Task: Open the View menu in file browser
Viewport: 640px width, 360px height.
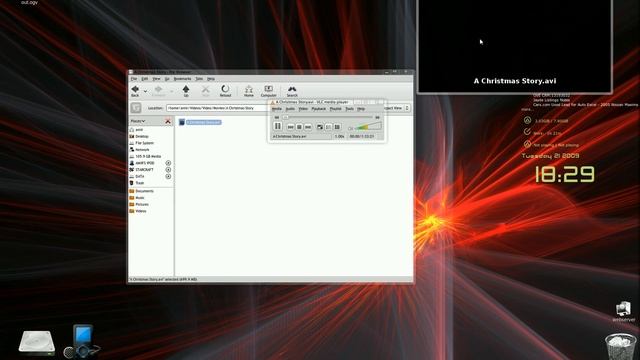Action: coord(156,79)
